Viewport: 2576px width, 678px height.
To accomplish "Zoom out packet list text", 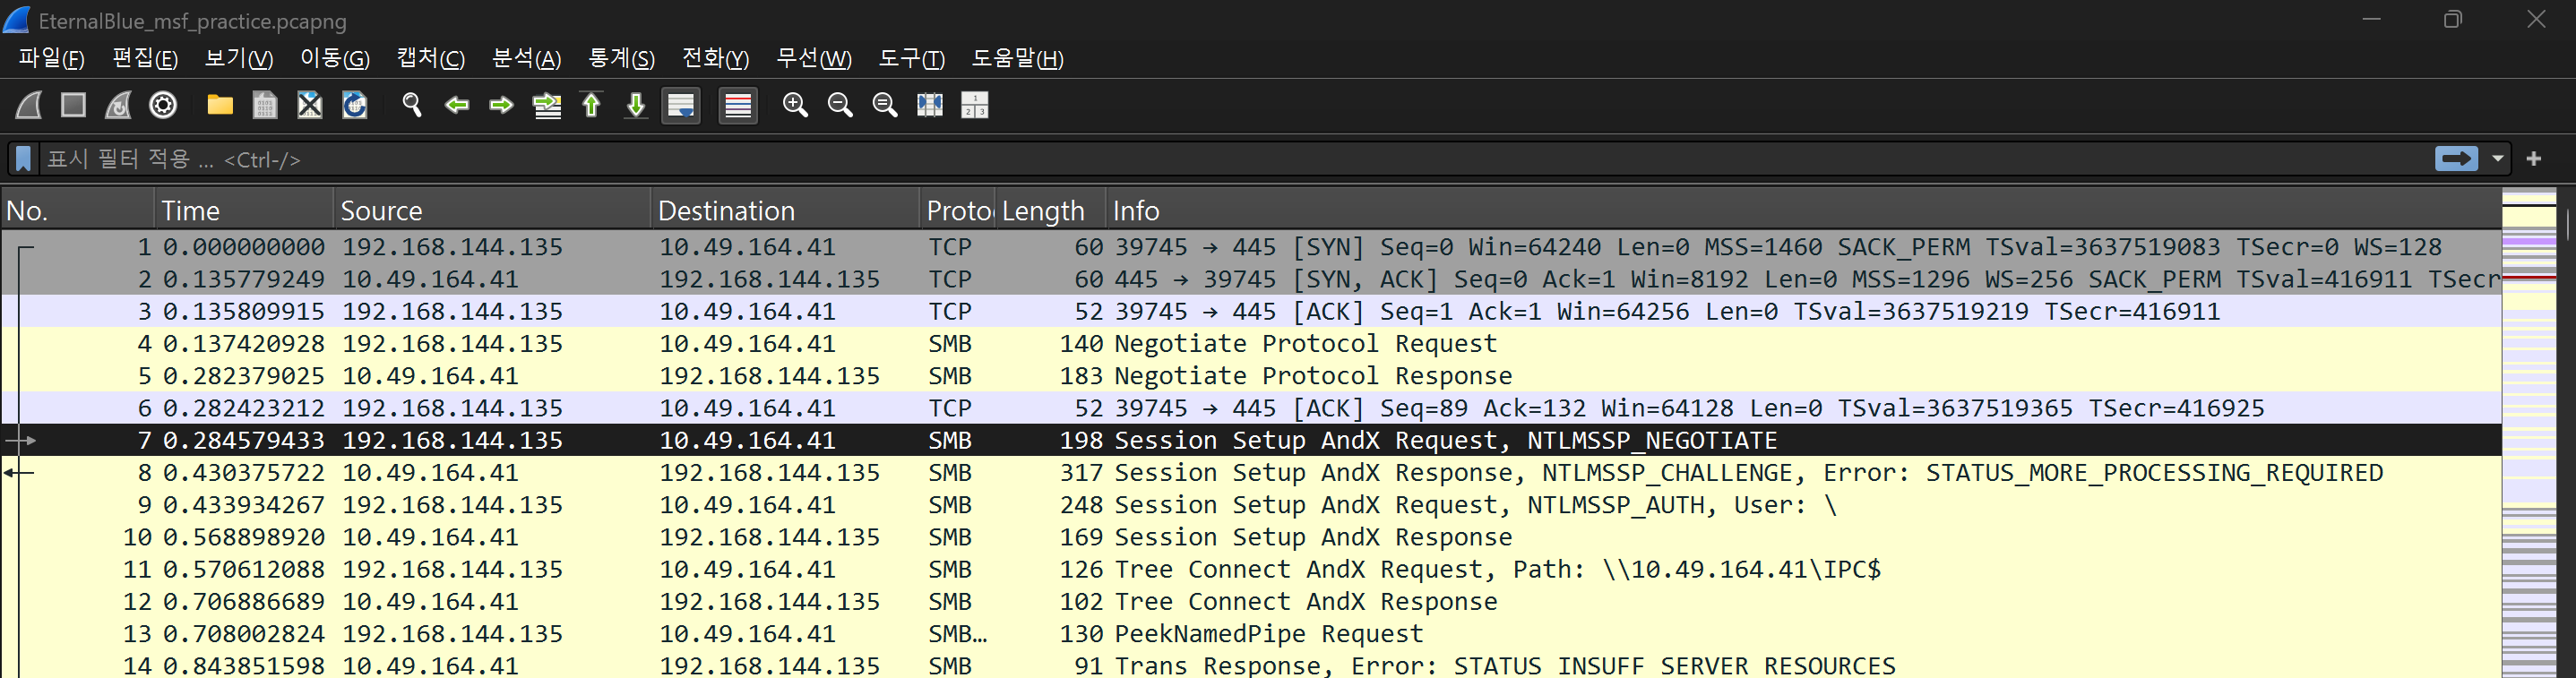I will tap(840, 105).
